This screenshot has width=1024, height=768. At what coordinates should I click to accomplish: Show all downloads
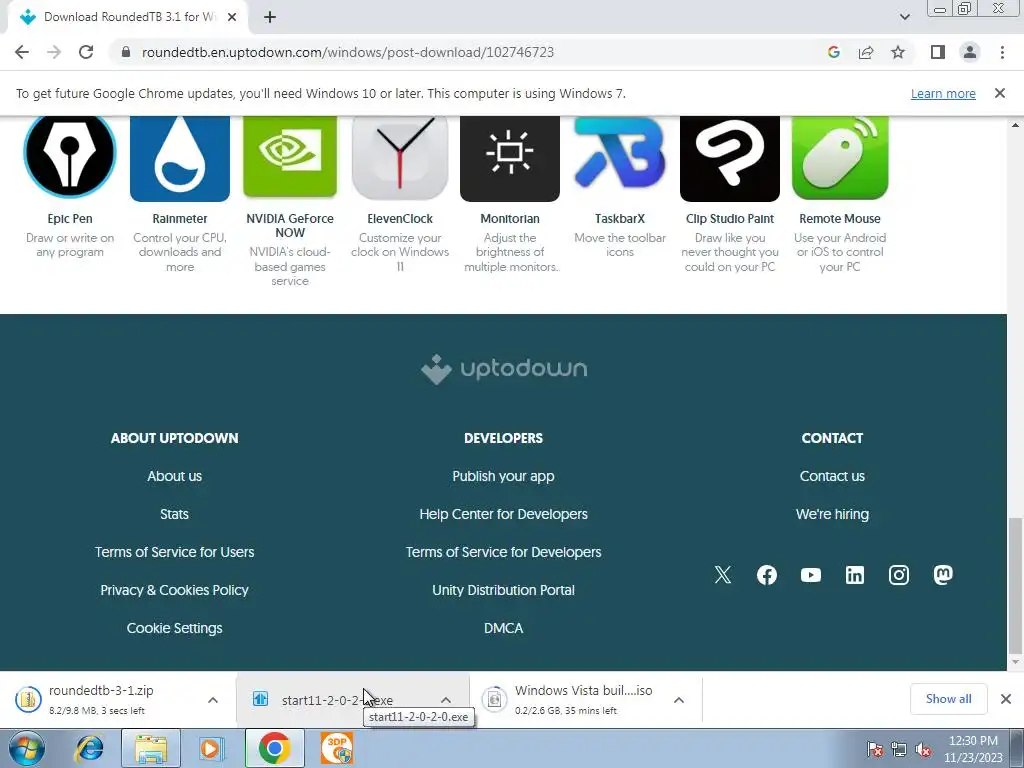948,699
